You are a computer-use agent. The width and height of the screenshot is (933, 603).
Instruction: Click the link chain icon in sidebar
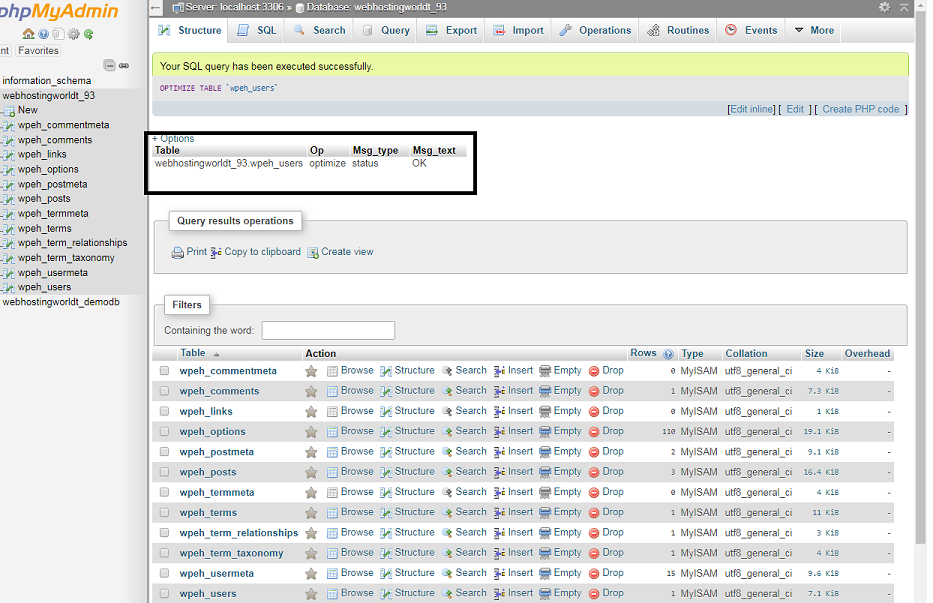pyautogui.click(x=124, y=66)
